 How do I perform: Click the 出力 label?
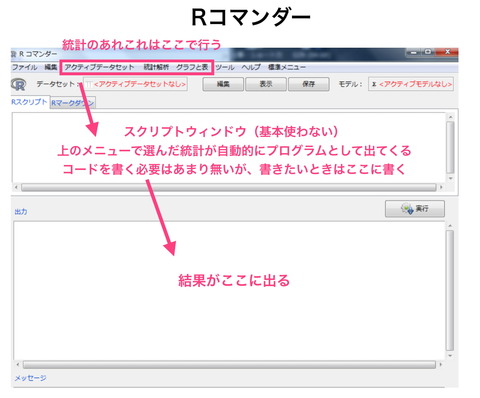click(21, 212)
